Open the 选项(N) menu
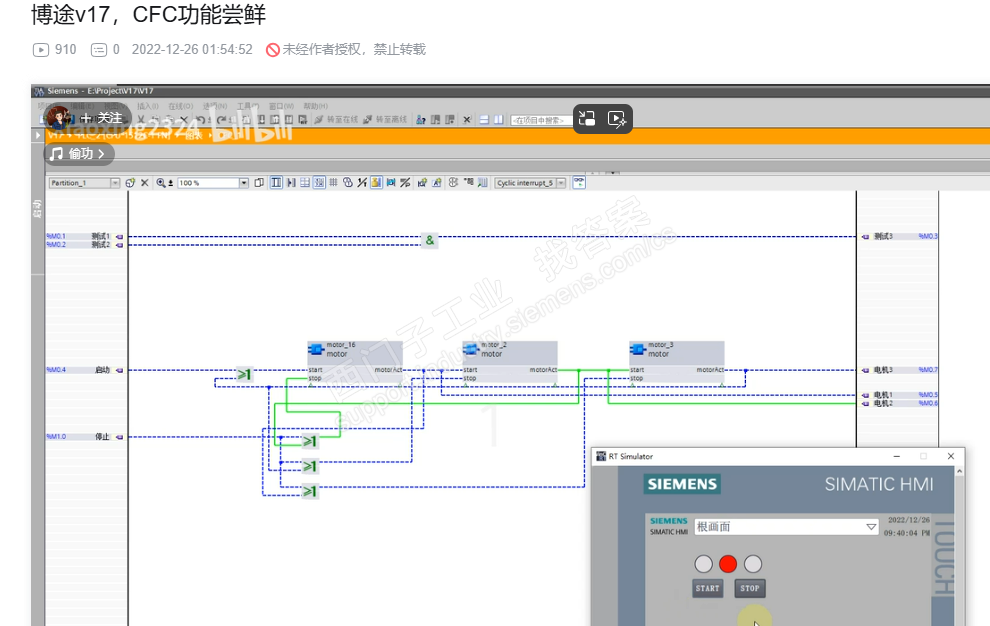 point(215,106)
